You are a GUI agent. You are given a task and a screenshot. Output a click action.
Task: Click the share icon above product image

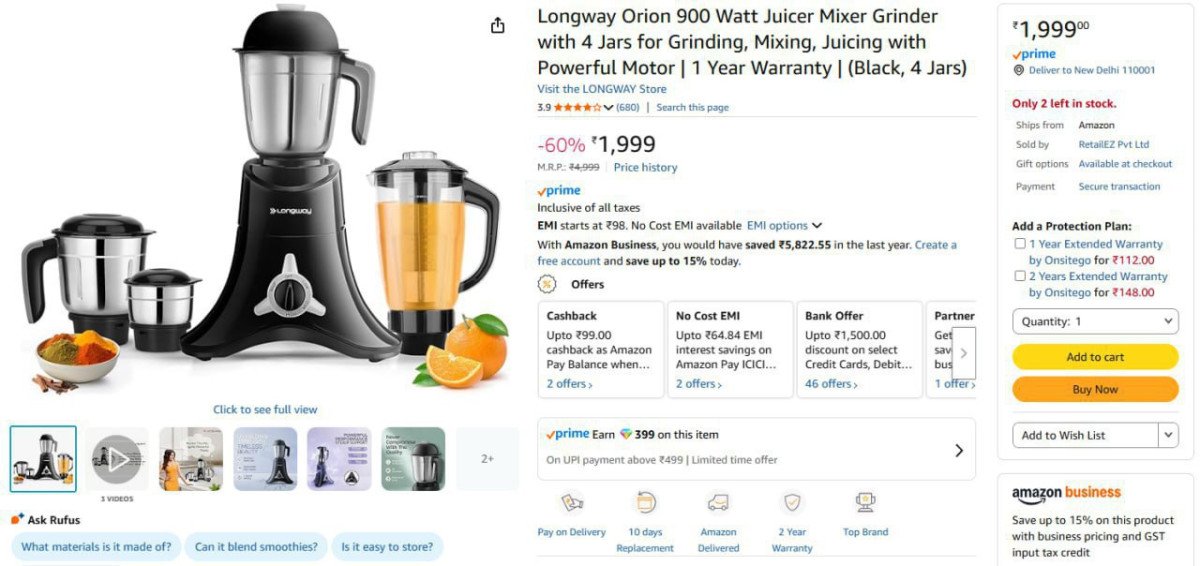tap(498, 26)
